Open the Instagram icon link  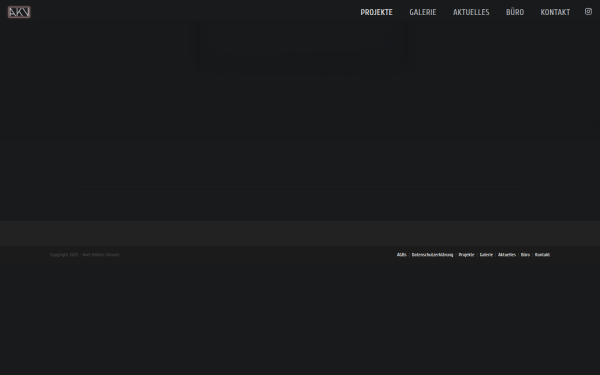(588, 12)
